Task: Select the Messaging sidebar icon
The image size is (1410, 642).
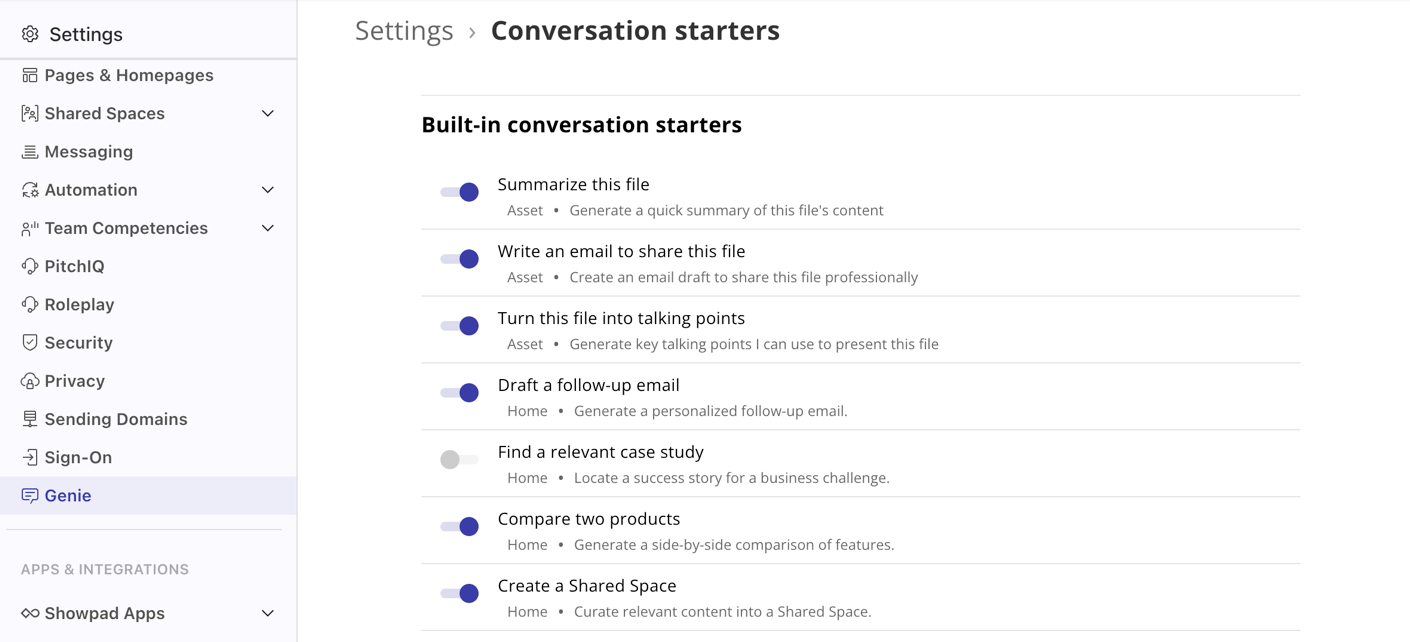Action: pyautogui.click(x=27, y=151)
